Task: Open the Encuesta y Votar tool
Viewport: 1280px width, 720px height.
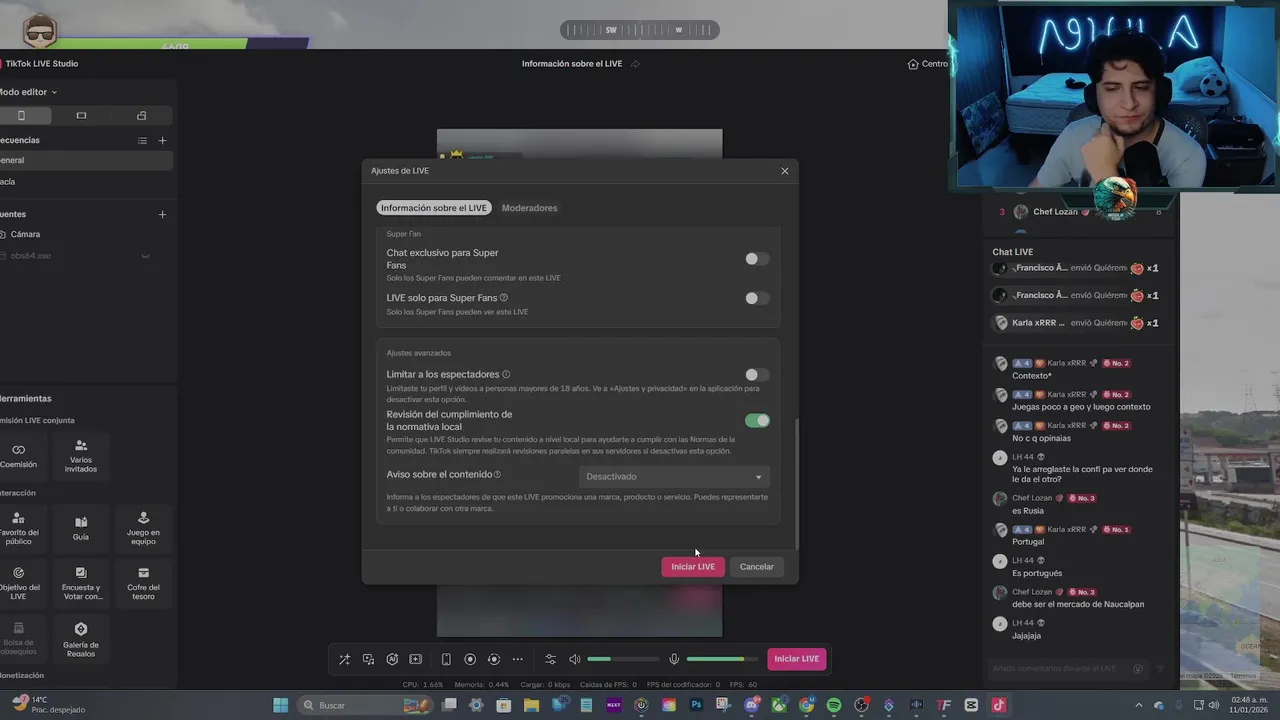Action: click(x=81, y=582)
